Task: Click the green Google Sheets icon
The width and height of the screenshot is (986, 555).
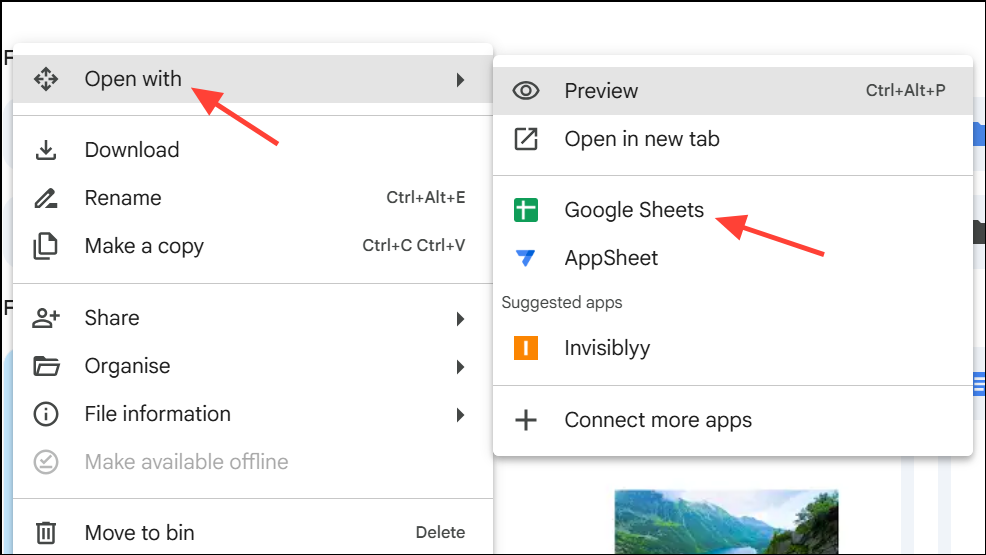Action: pos(526,210)
